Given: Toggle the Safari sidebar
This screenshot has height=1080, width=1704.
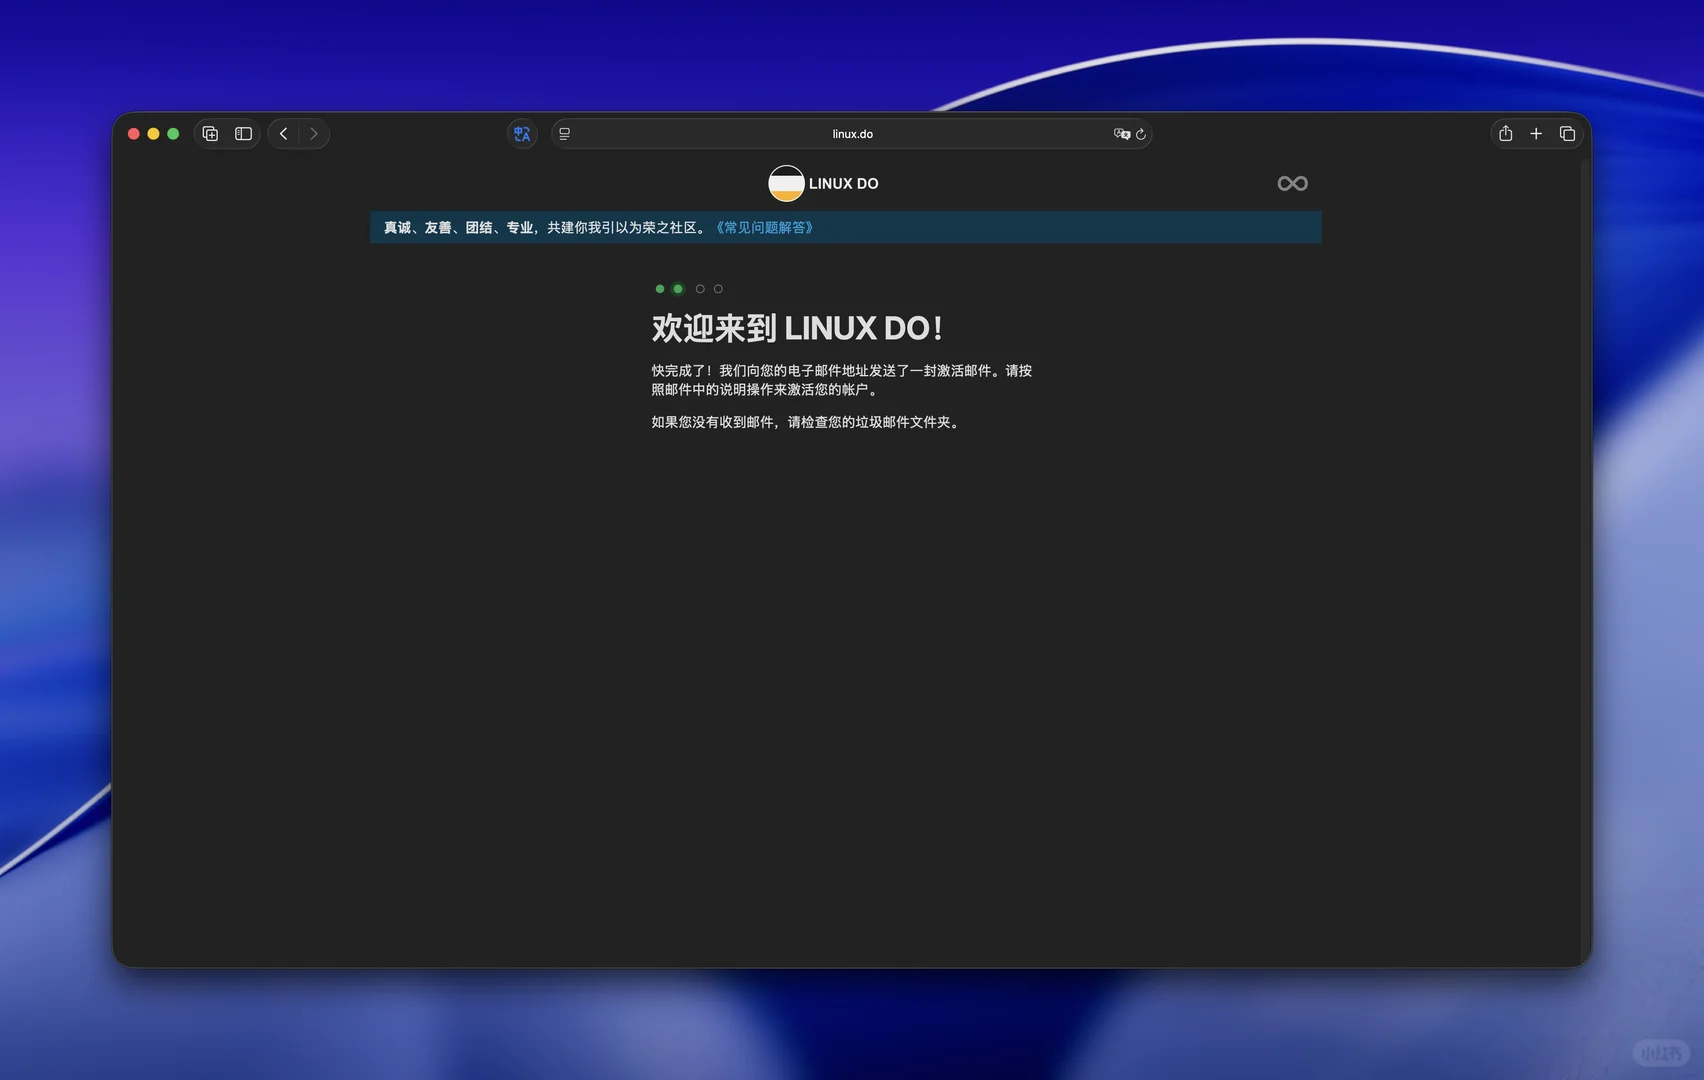Looking at the screenshot, I should (242, 133).
